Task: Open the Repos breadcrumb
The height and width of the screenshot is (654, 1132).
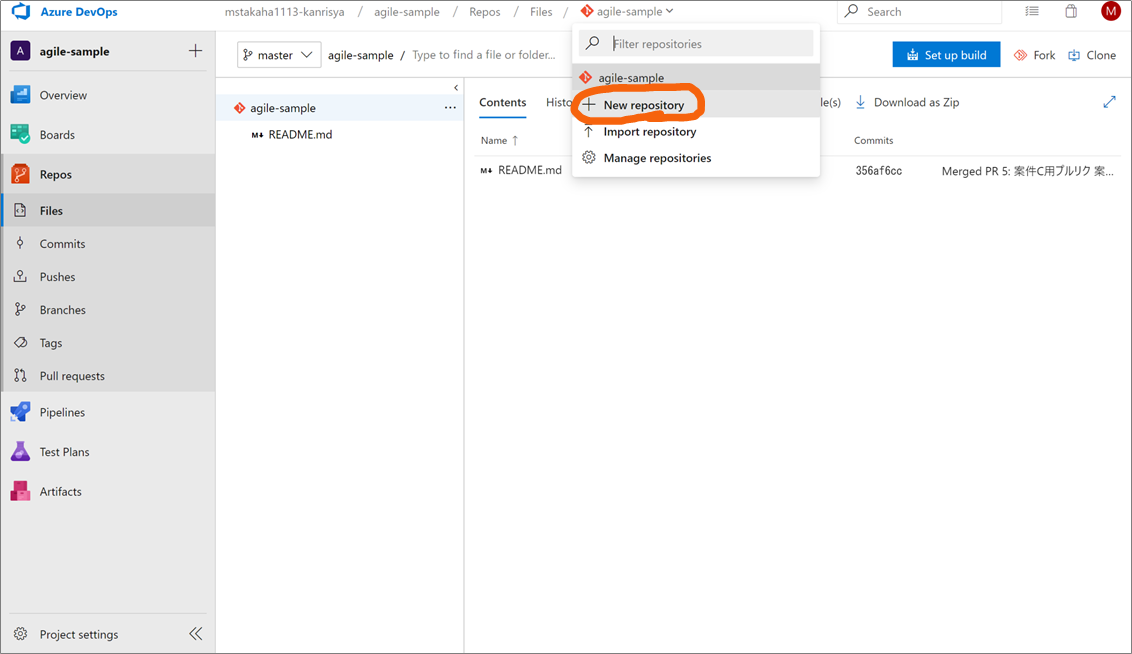Action: [x=484, y=12]
